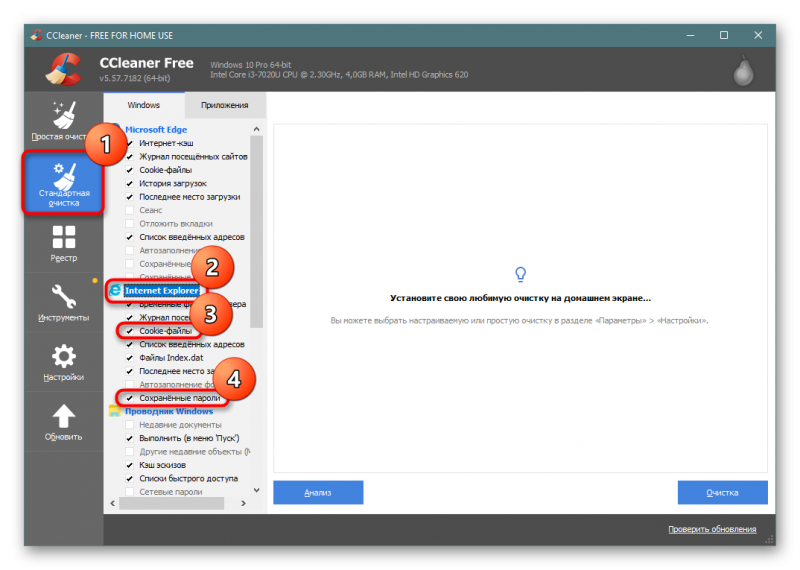Toggle Последнее место загрузки under Edge
This screenshot has width=800, height=570.
pyautogui.click(x=130, y=197)
